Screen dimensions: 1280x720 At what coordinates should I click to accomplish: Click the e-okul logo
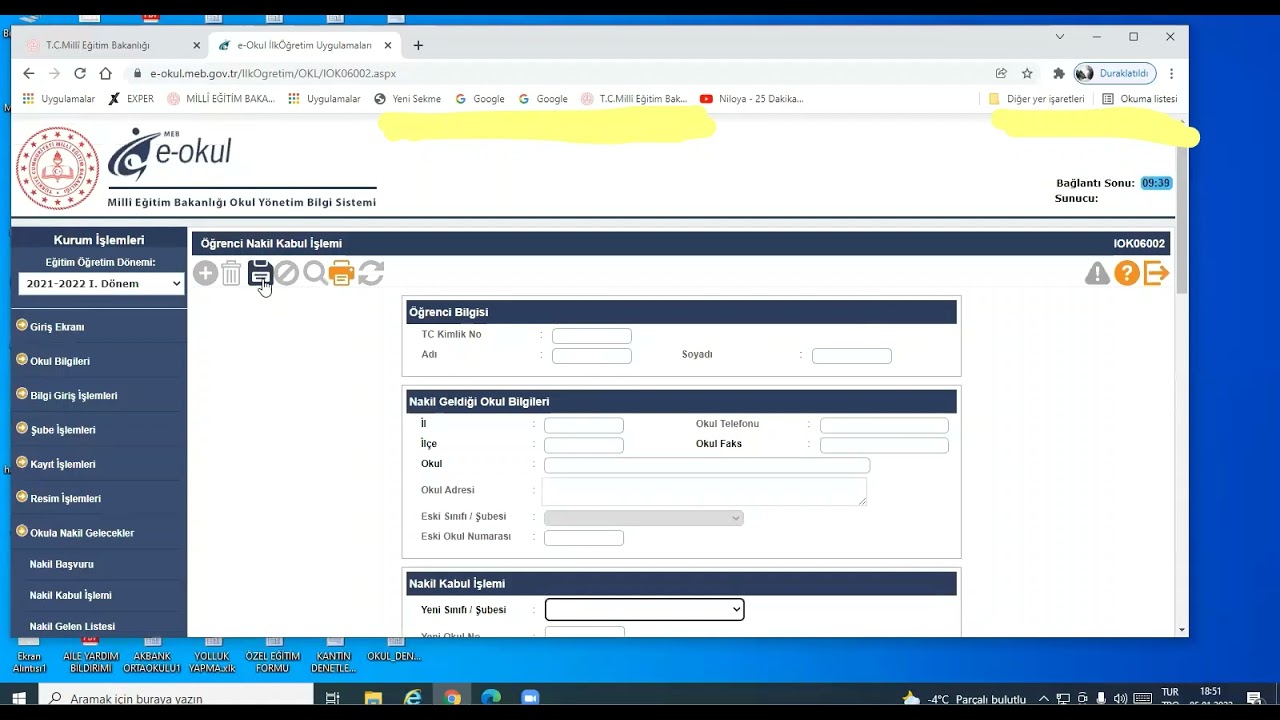pyautogui.click(x=170, y=154)
